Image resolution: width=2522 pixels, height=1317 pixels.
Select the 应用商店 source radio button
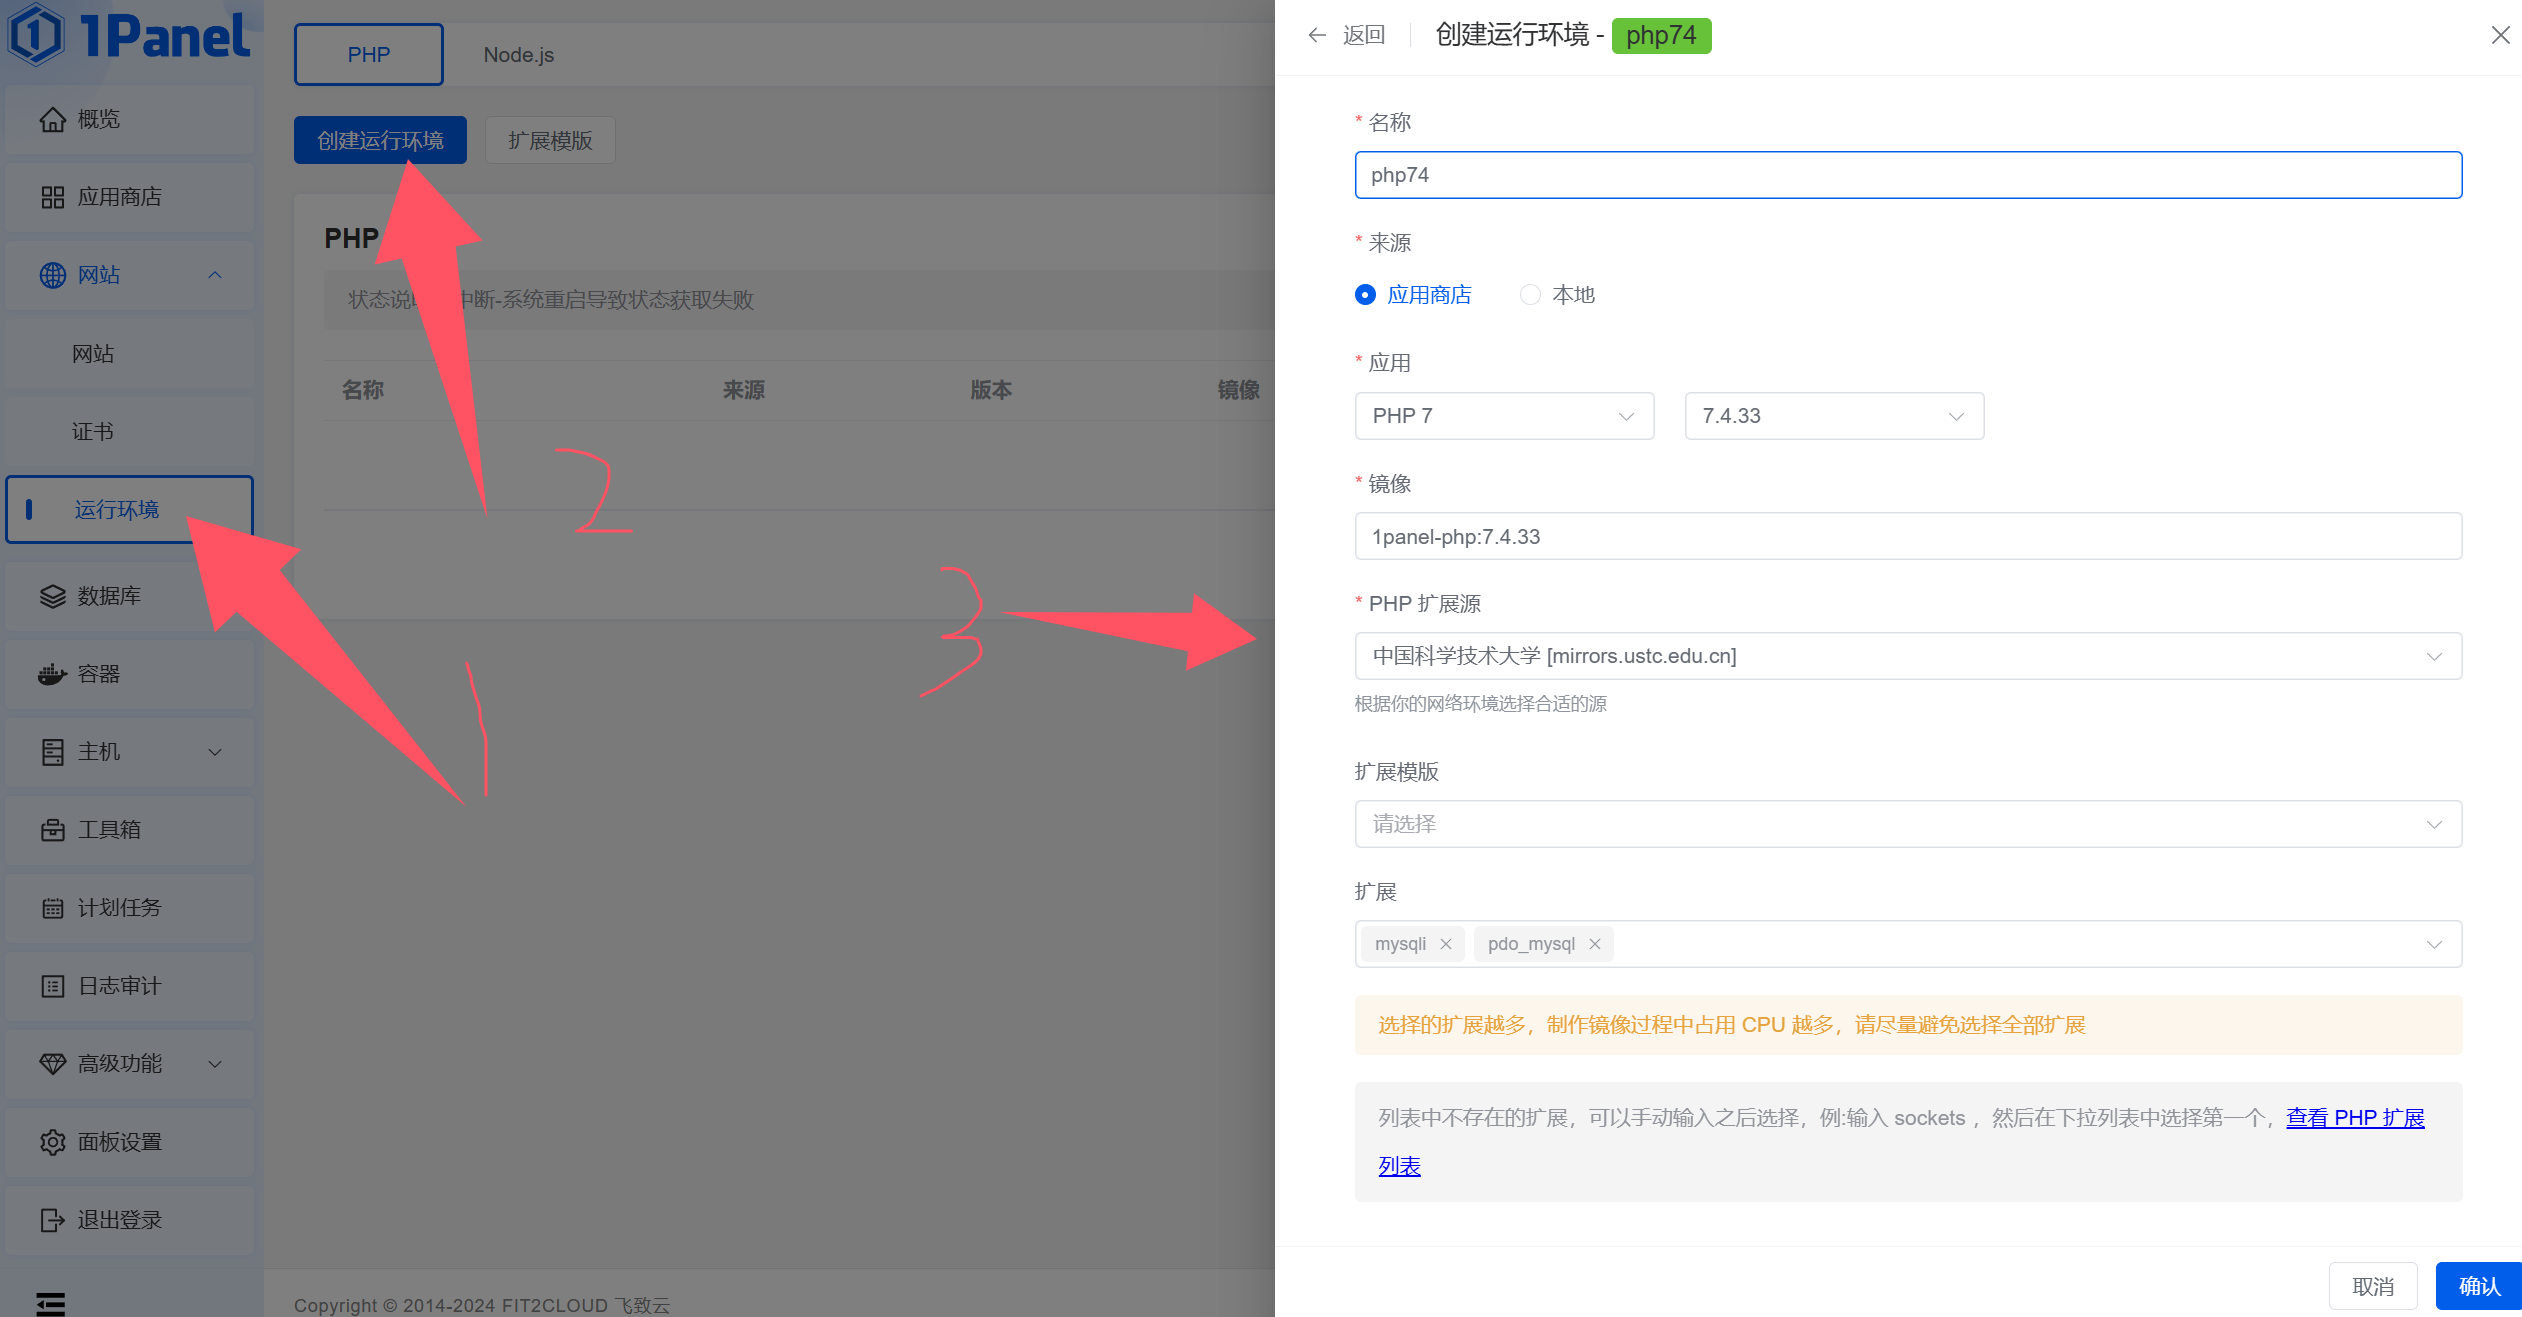pyautogui.click(x=1365, y=295)
